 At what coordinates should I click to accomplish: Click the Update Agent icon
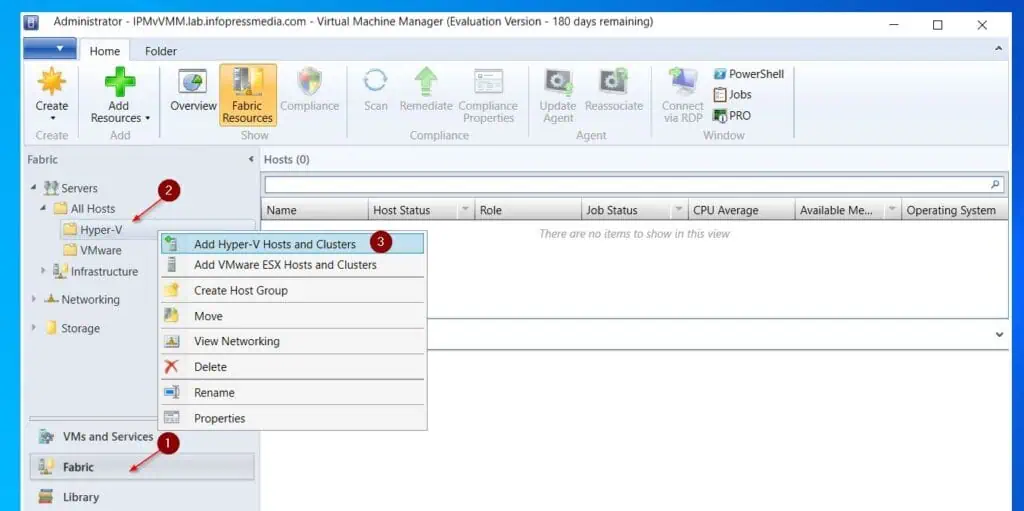pos(558,82)
